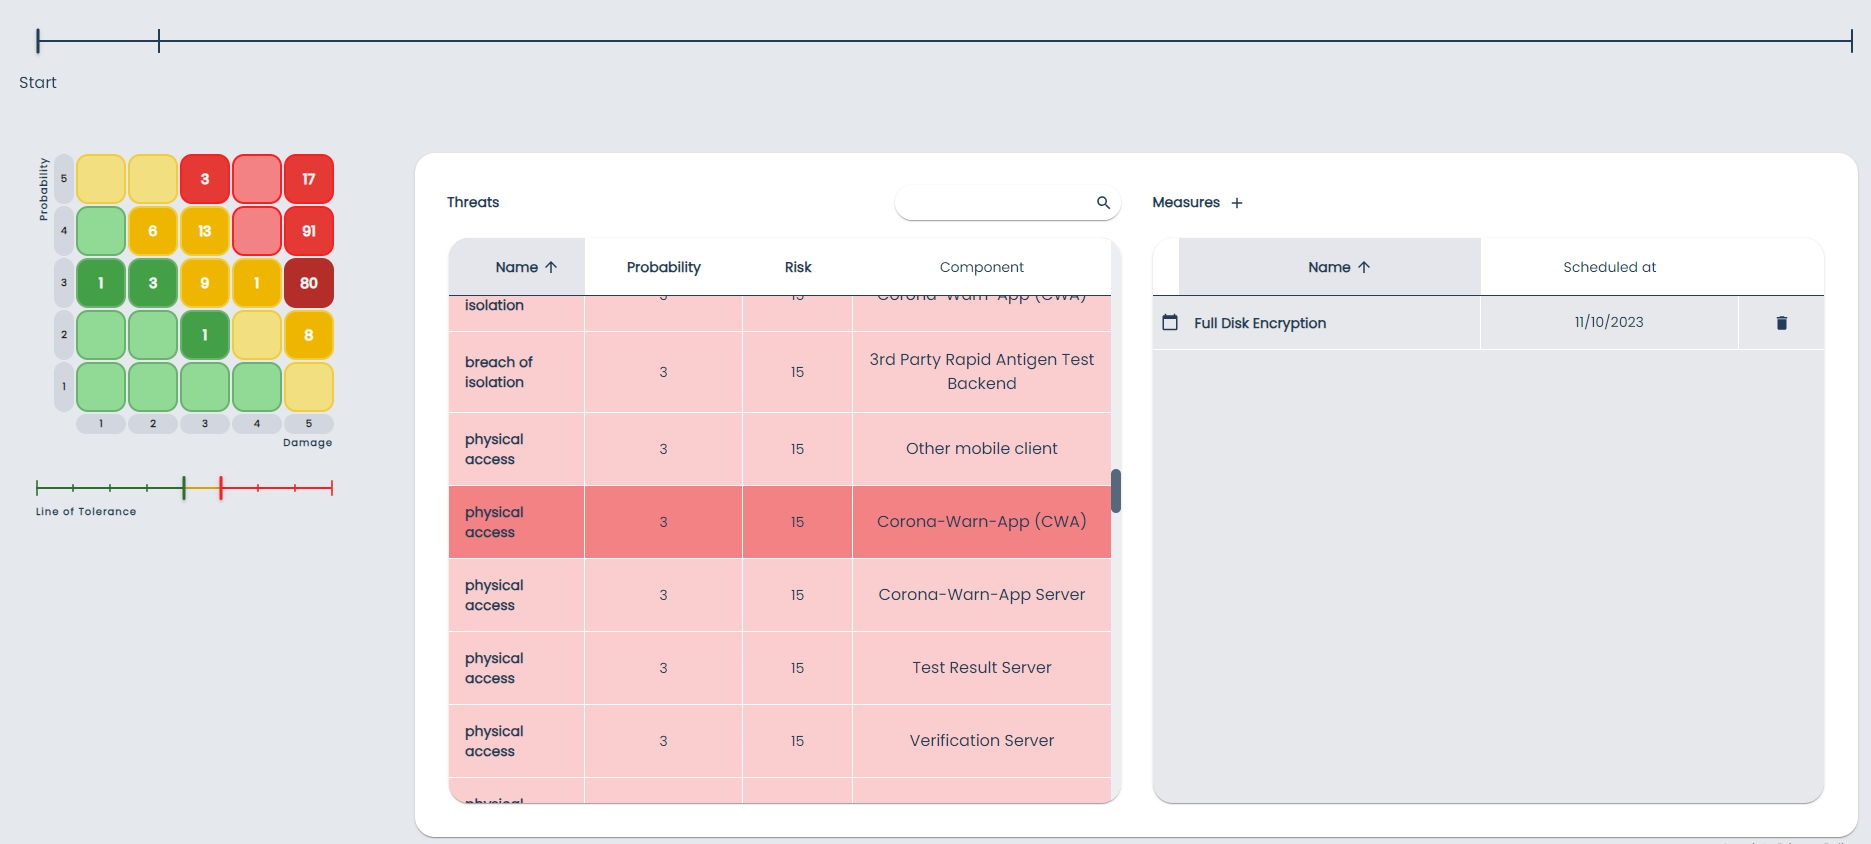1871x844 pixels.
Task: Click the Start marker on the timeline
Action: (x=38, y=41)
